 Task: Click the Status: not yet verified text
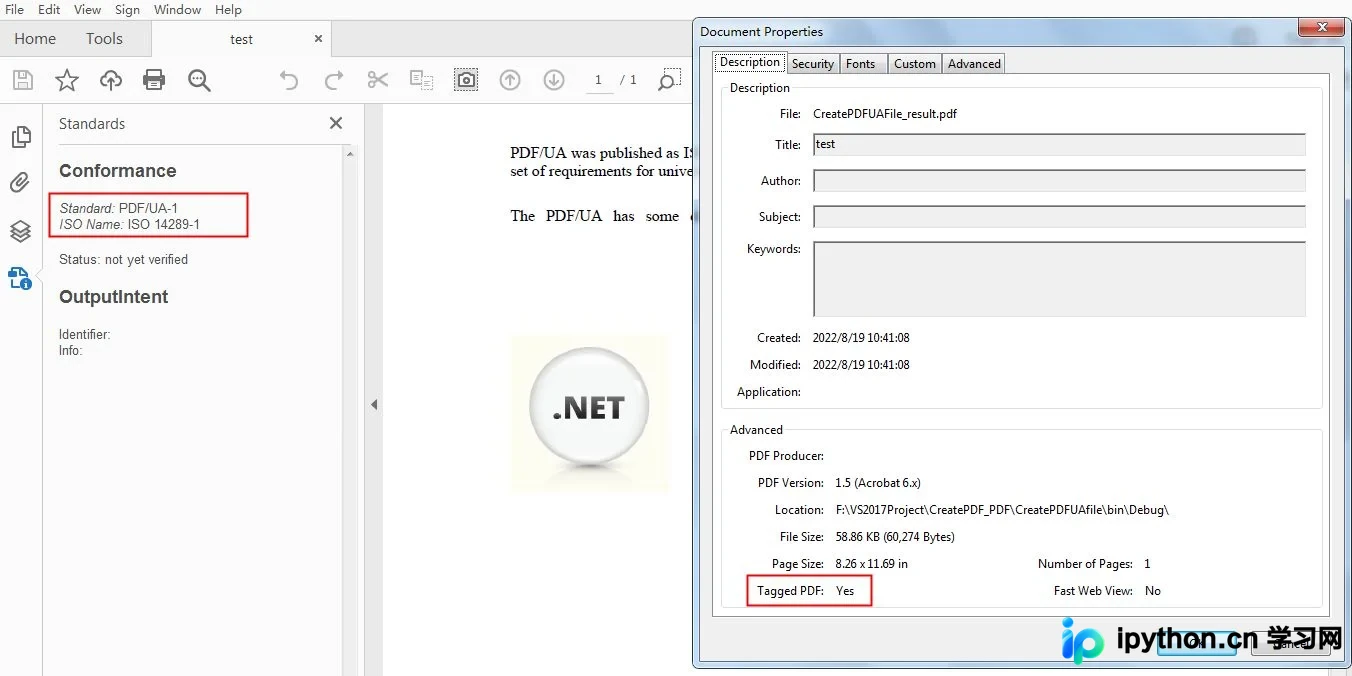(123, 259)
